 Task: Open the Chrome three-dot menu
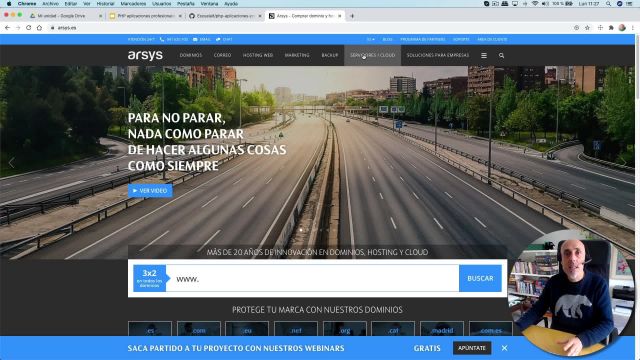point(633,28)
